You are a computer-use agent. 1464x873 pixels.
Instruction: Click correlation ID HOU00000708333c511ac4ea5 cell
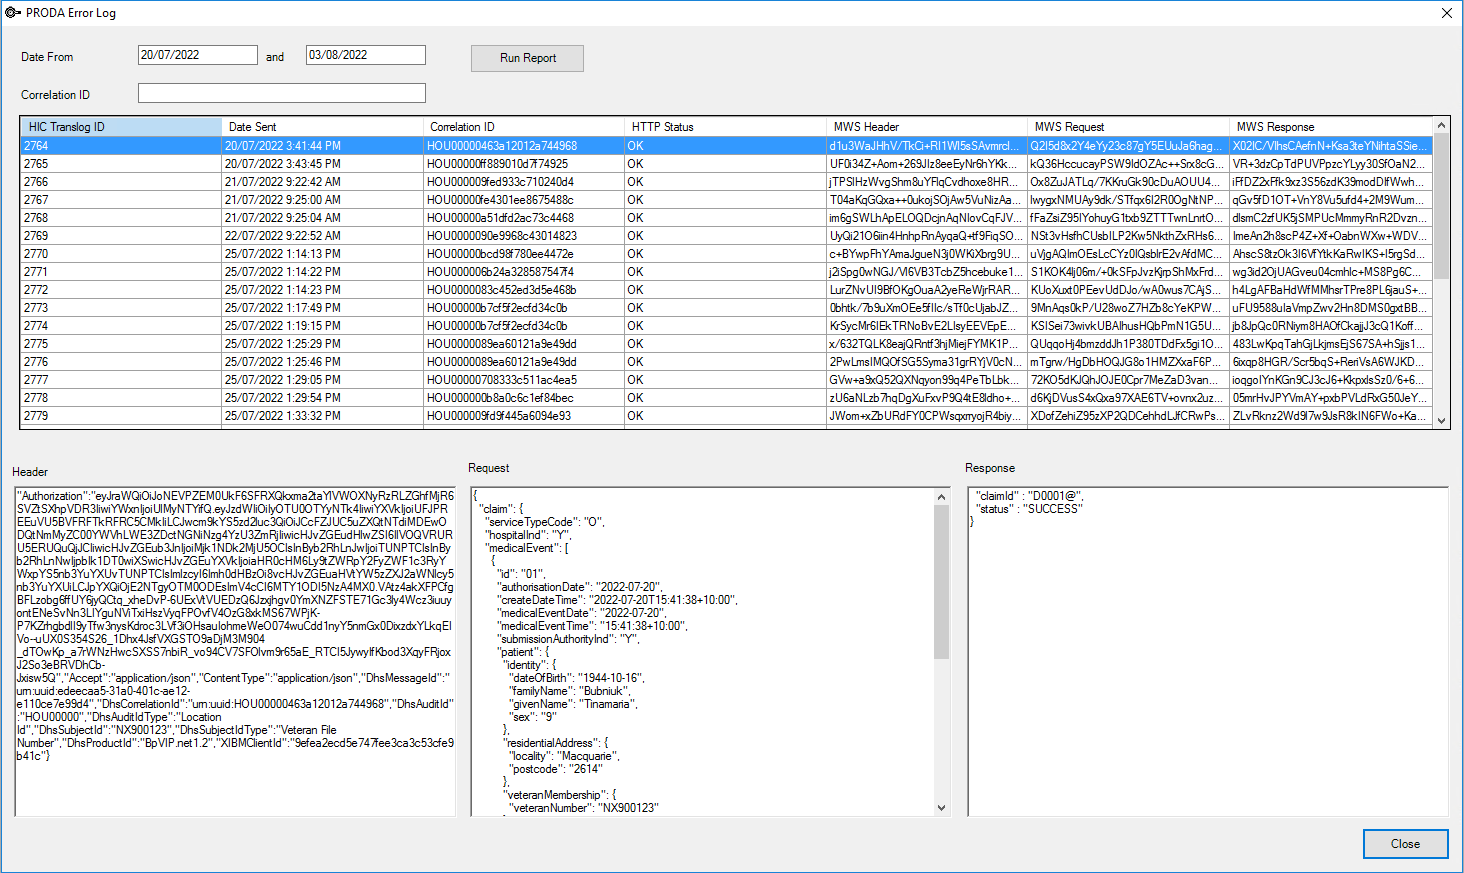(x=524, y=380)
